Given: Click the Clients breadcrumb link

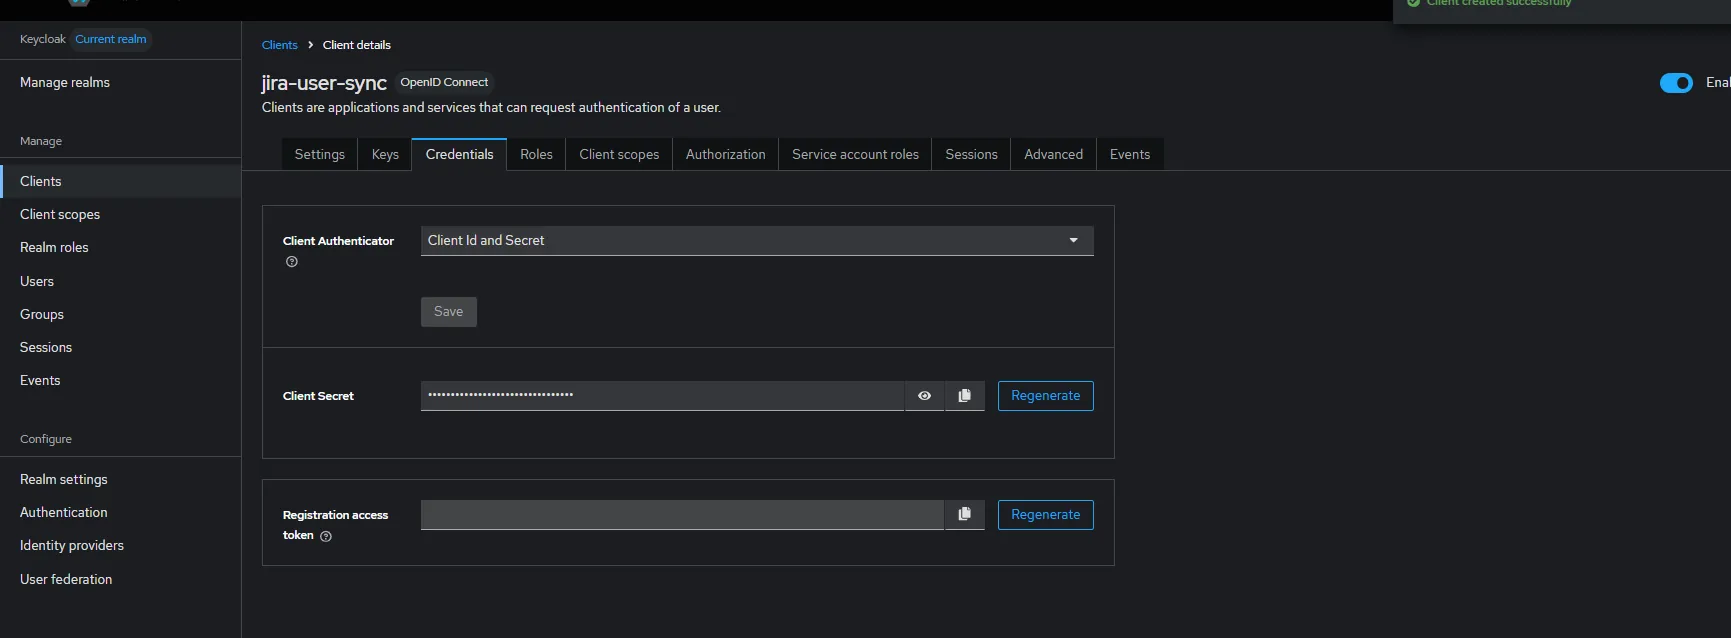Looking at the screenshot, I should pos(279,45).
